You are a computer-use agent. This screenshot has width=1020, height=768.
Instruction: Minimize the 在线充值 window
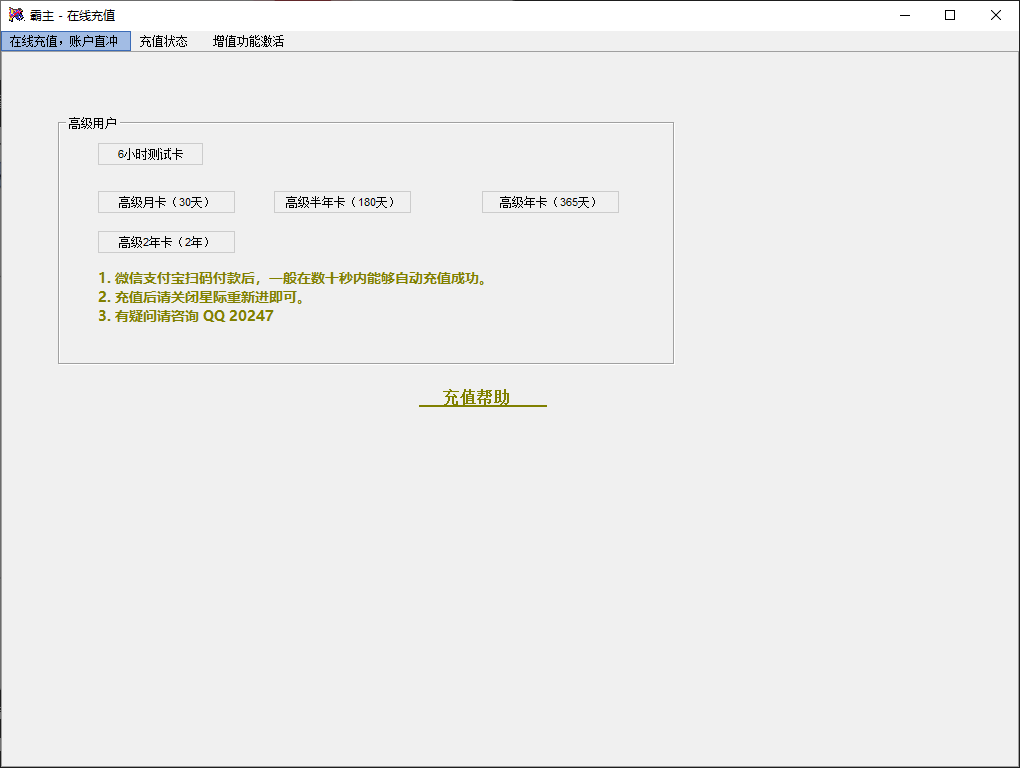click(x=904, y=15)
